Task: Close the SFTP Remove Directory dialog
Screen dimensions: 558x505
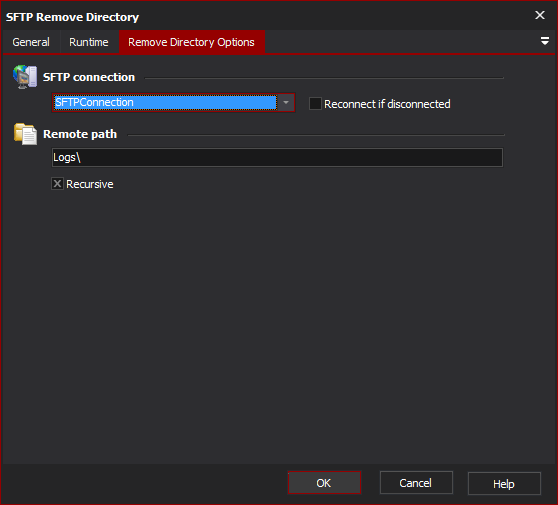Action: (x=540, y=15)
